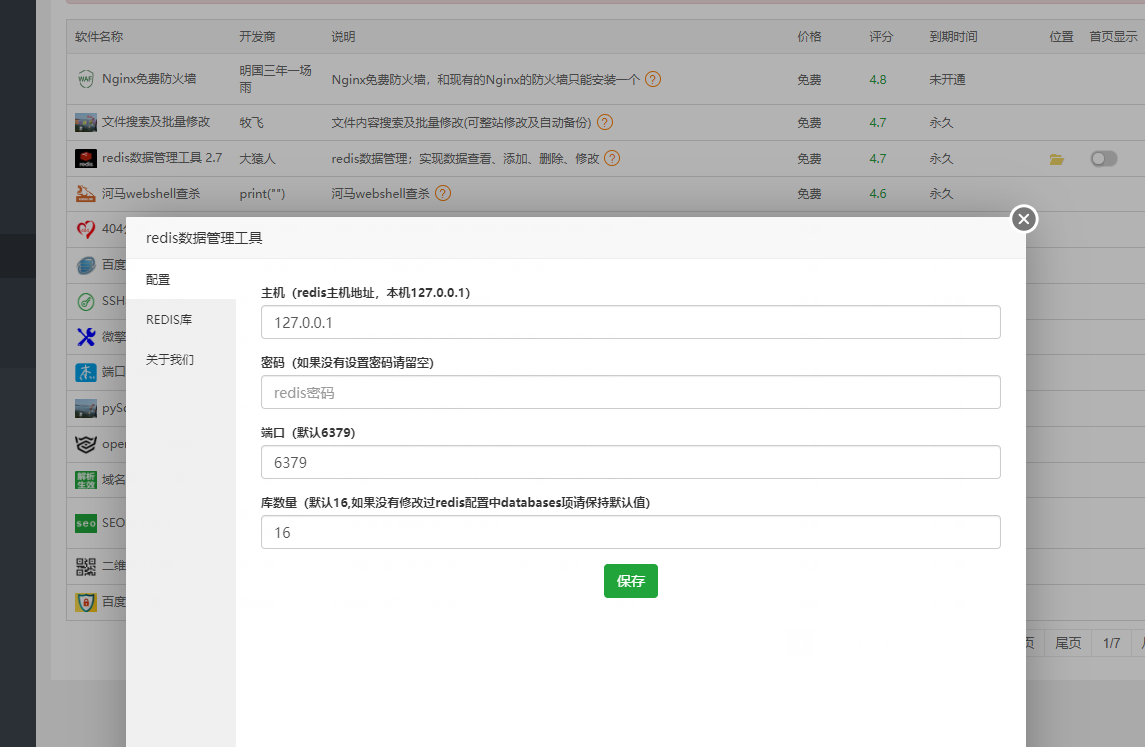Click the SSH plugin green icon
This screenshot has height=747, width=1145.
click(x=87, y=300)
